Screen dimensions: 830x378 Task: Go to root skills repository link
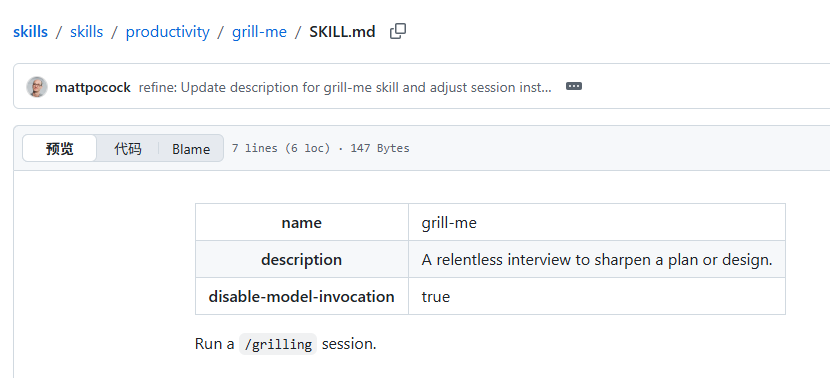(30, 32)
